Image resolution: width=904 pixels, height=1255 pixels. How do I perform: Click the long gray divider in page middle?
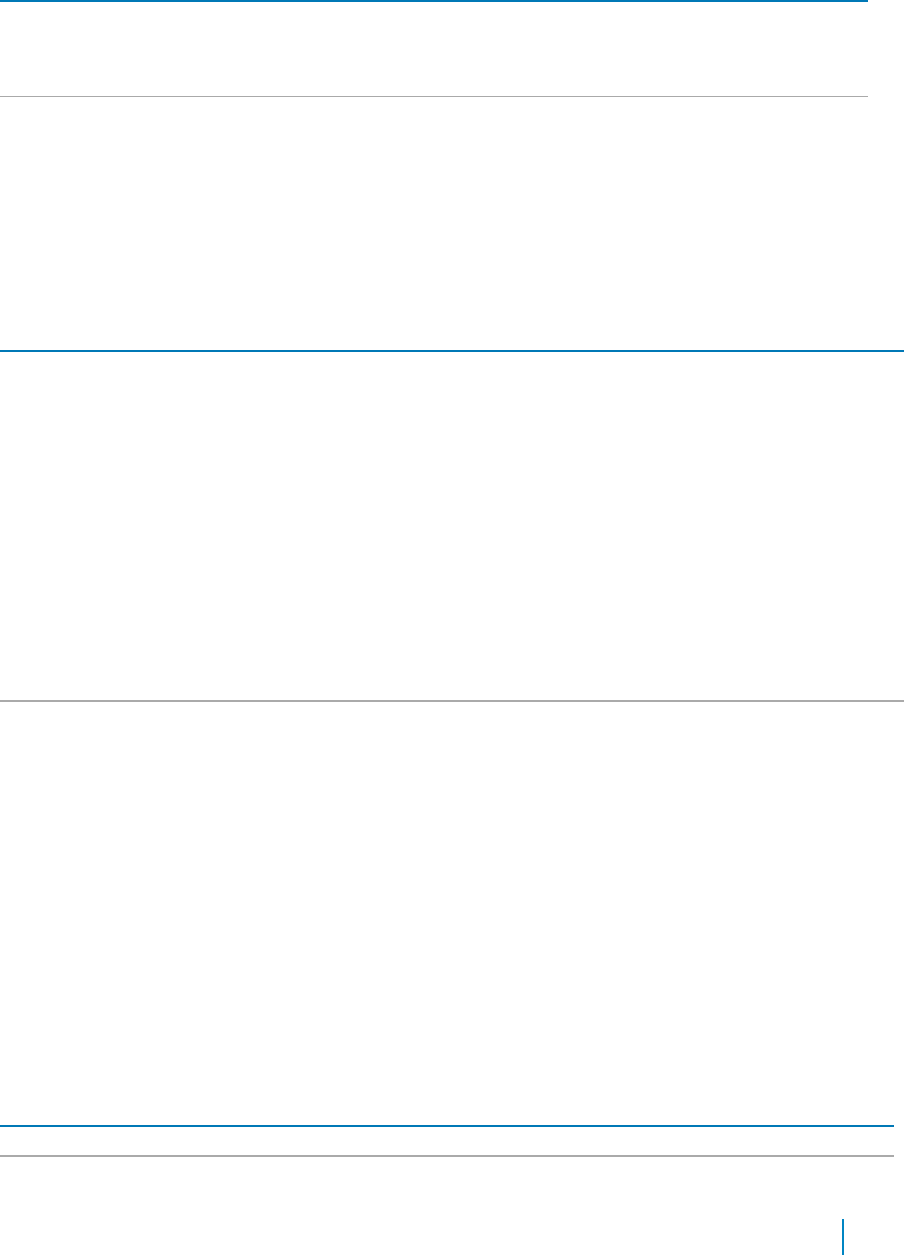[452, 701]
